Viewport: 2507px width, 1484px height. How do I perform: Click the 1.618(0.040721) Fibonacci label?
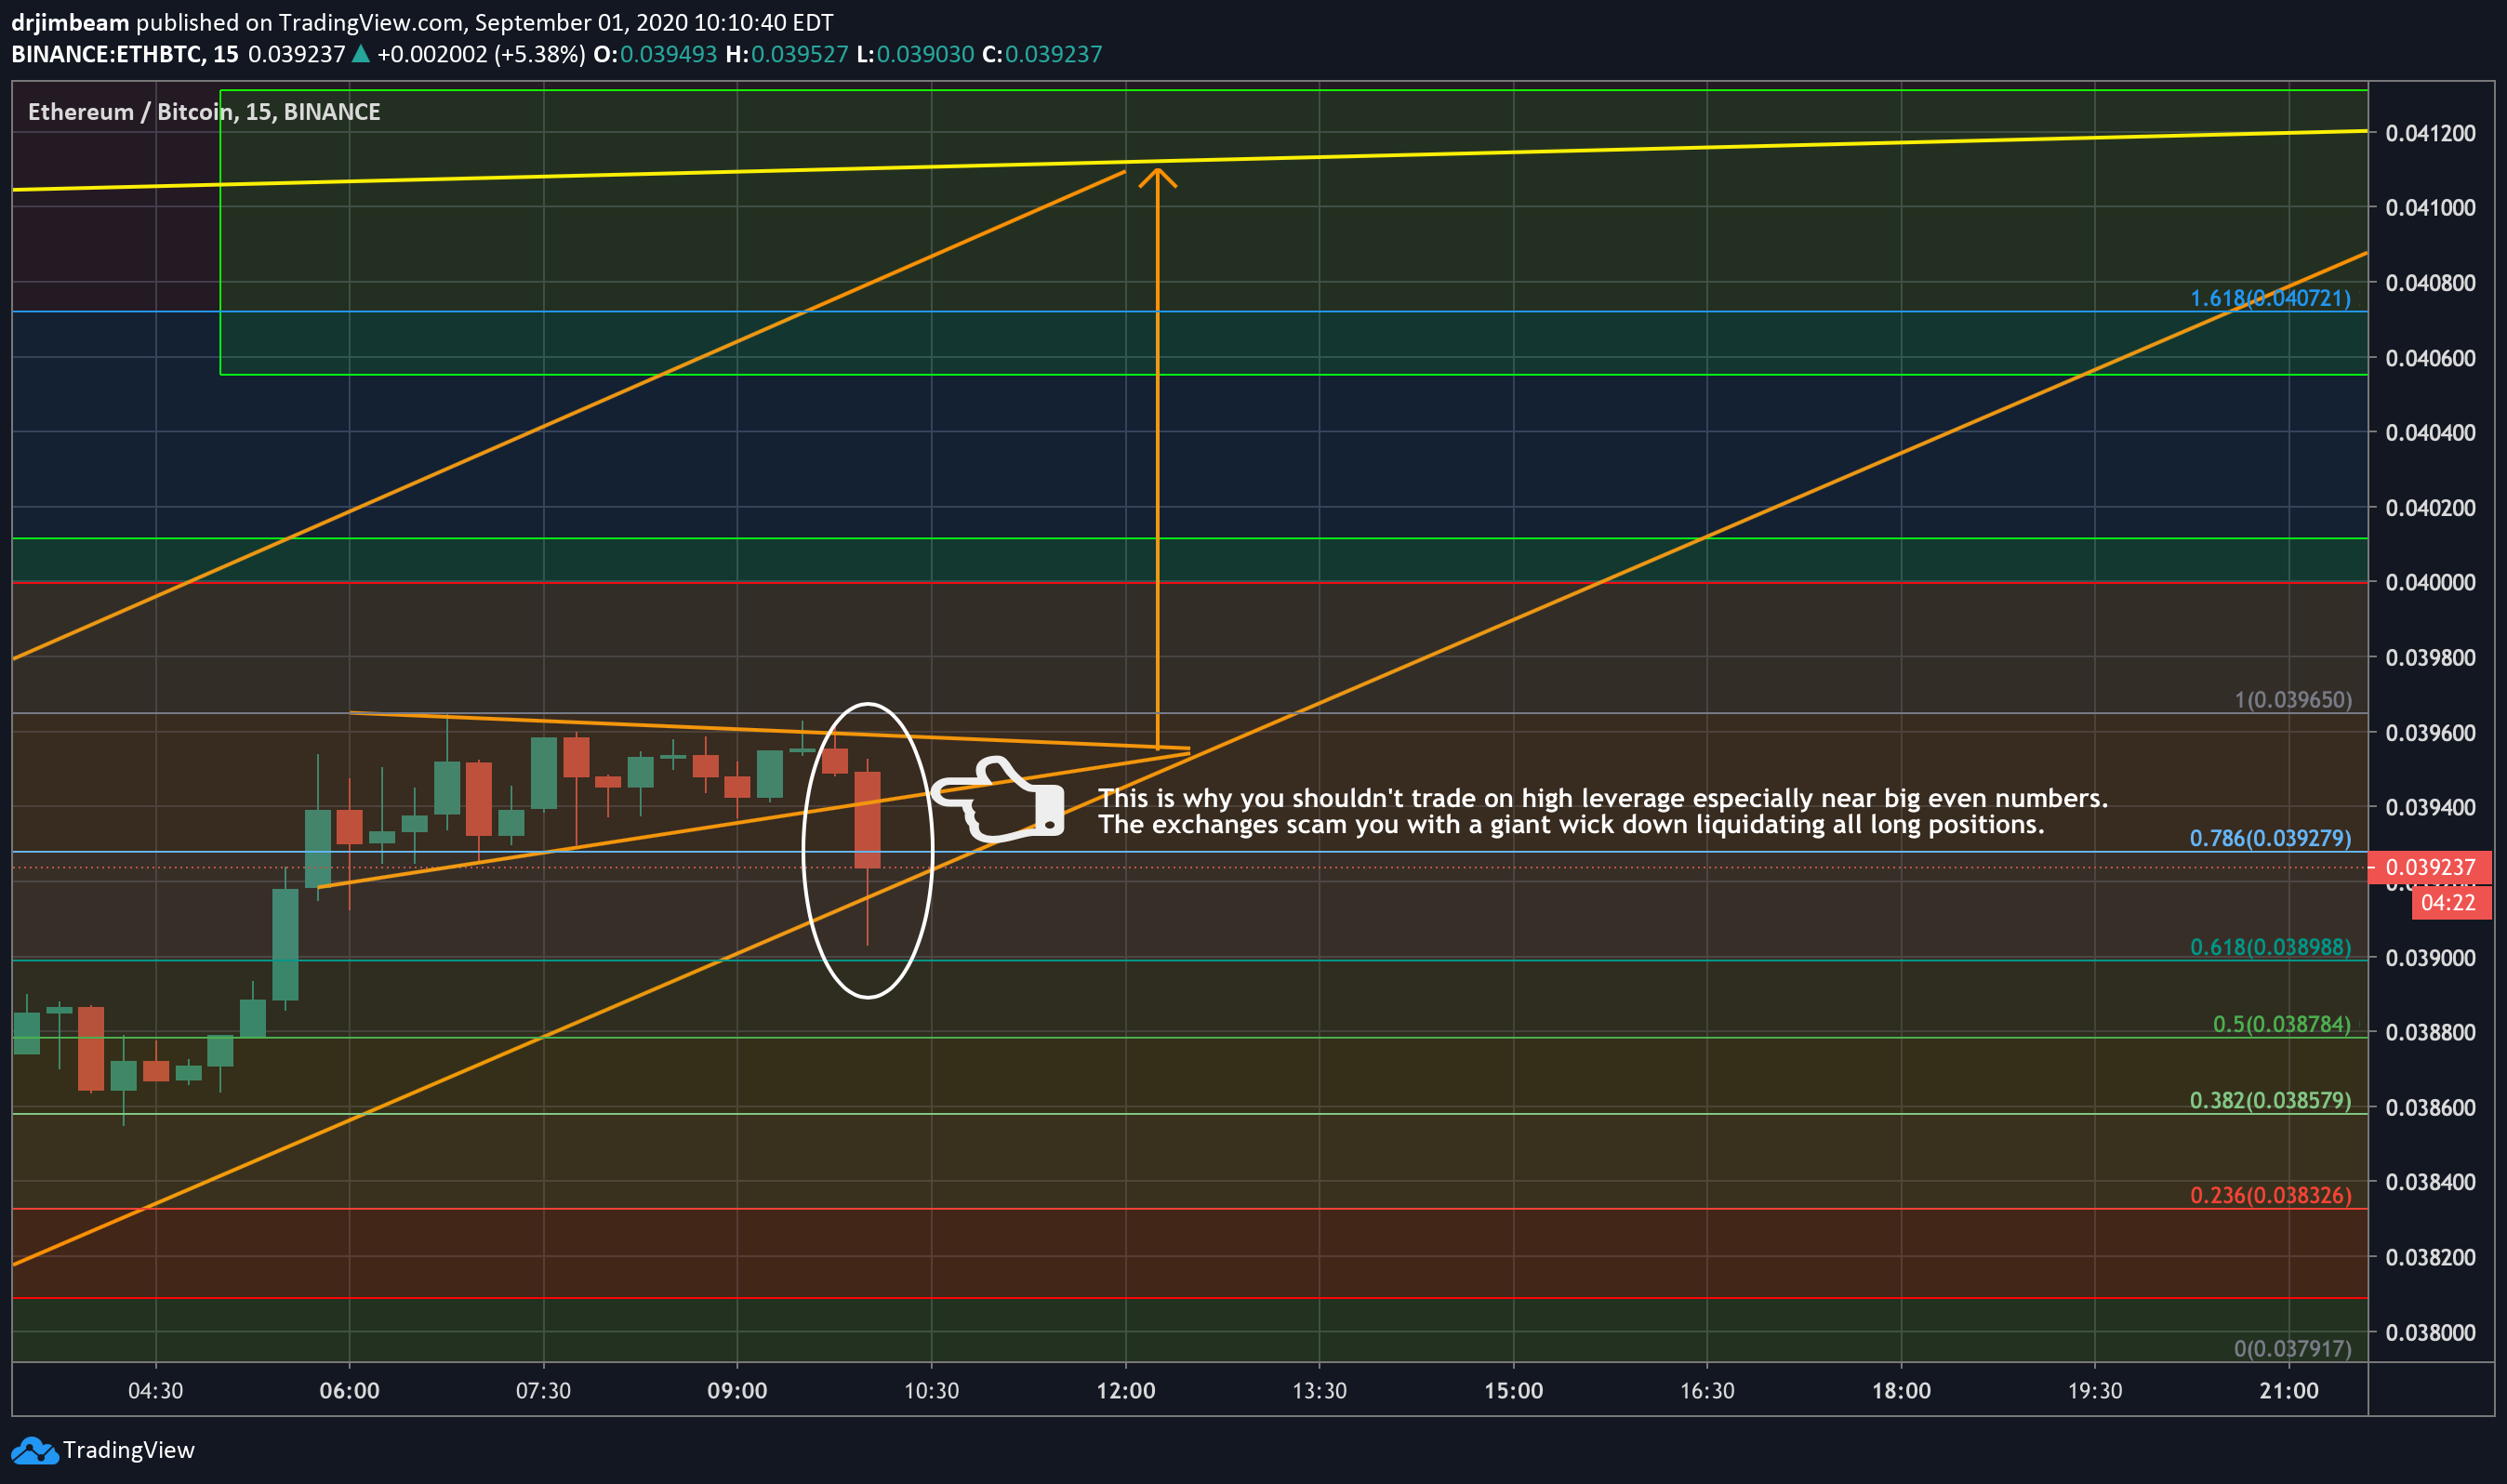[x=2270, y=298]
